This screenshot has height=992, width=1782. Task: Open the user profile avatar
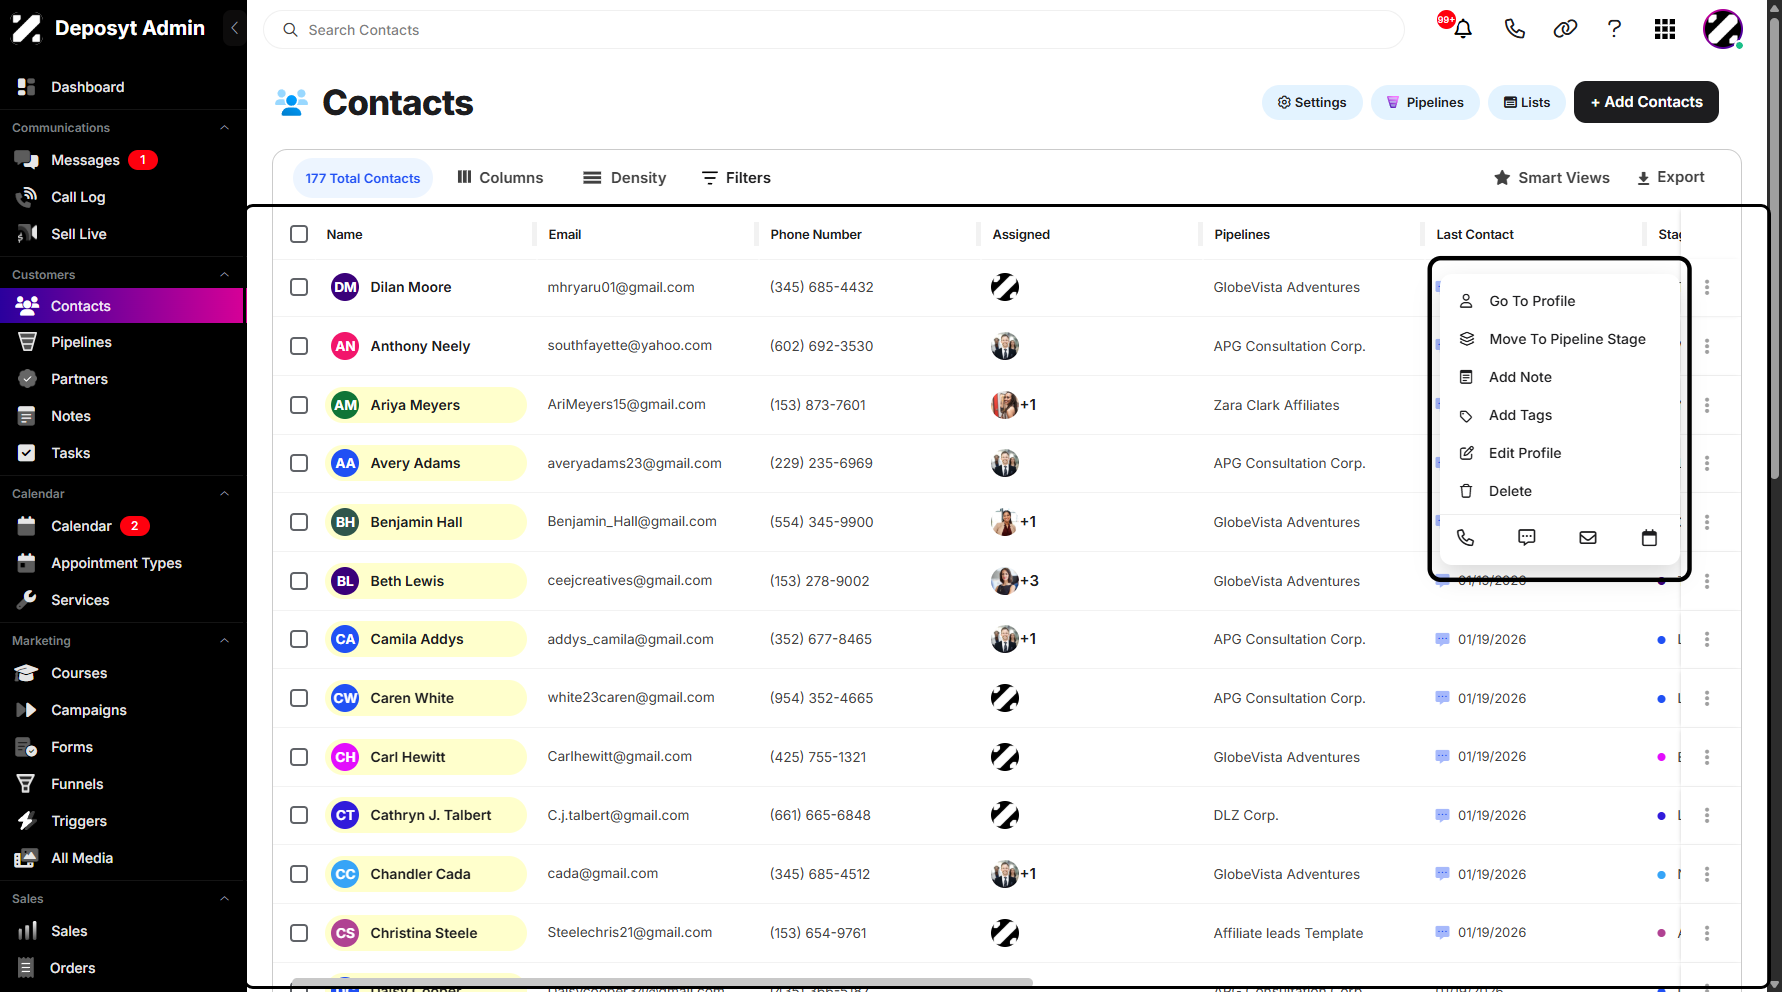point(1723,29)
